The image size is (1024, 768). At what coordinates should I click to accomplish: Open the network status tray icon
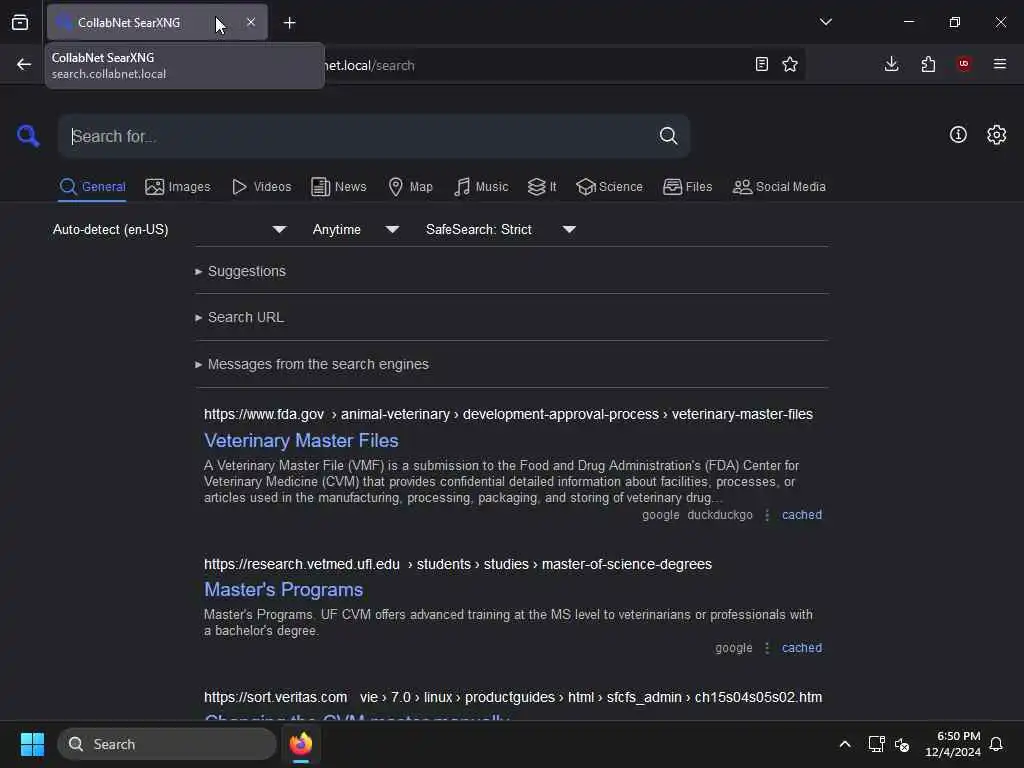pyautogui.click(x=876, y=744)
